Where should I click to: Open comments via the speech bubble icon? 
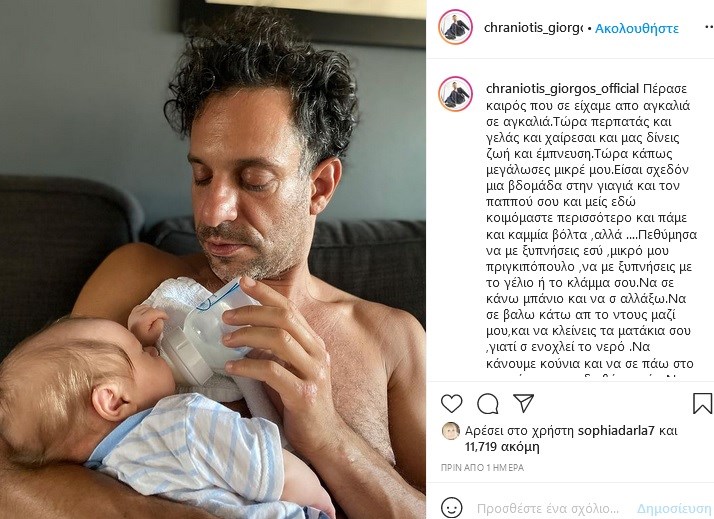(487, 403)
